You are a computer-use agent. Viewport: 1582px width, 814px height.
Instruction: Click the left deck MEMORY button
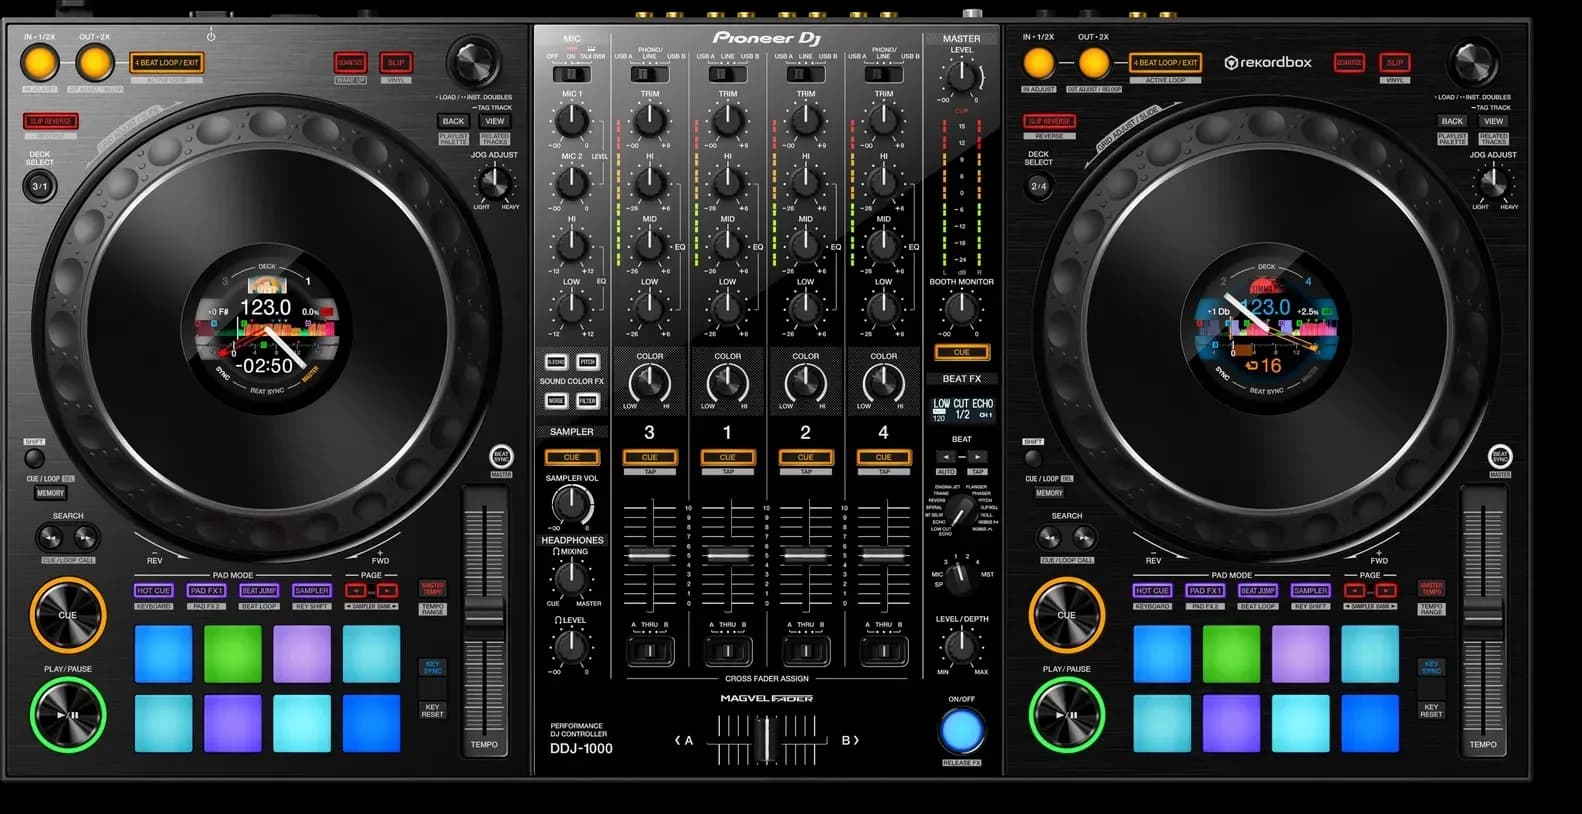51,493
